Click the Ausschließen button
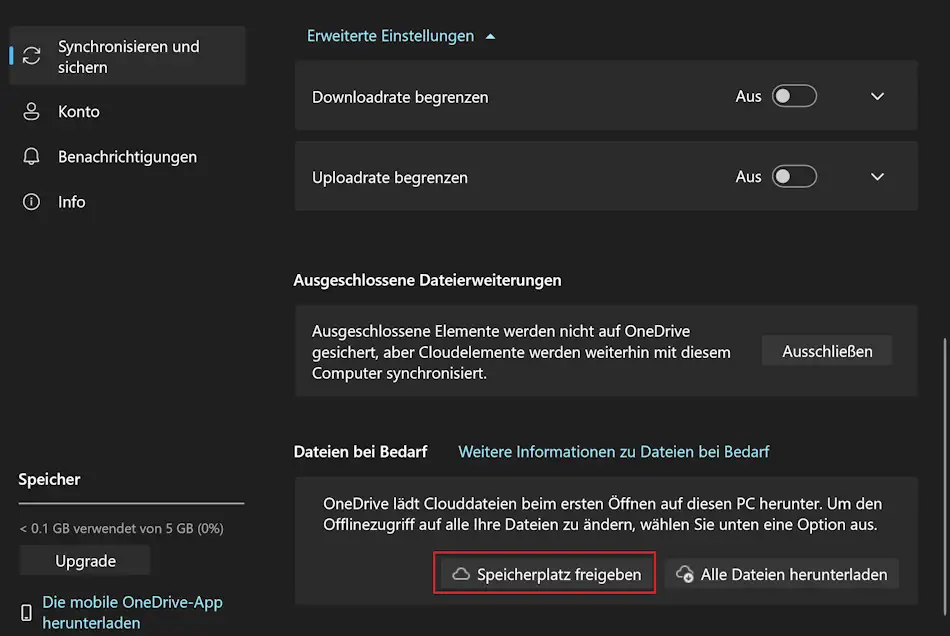950x636 pixels. pyautogui.click(x=826, y=350)
